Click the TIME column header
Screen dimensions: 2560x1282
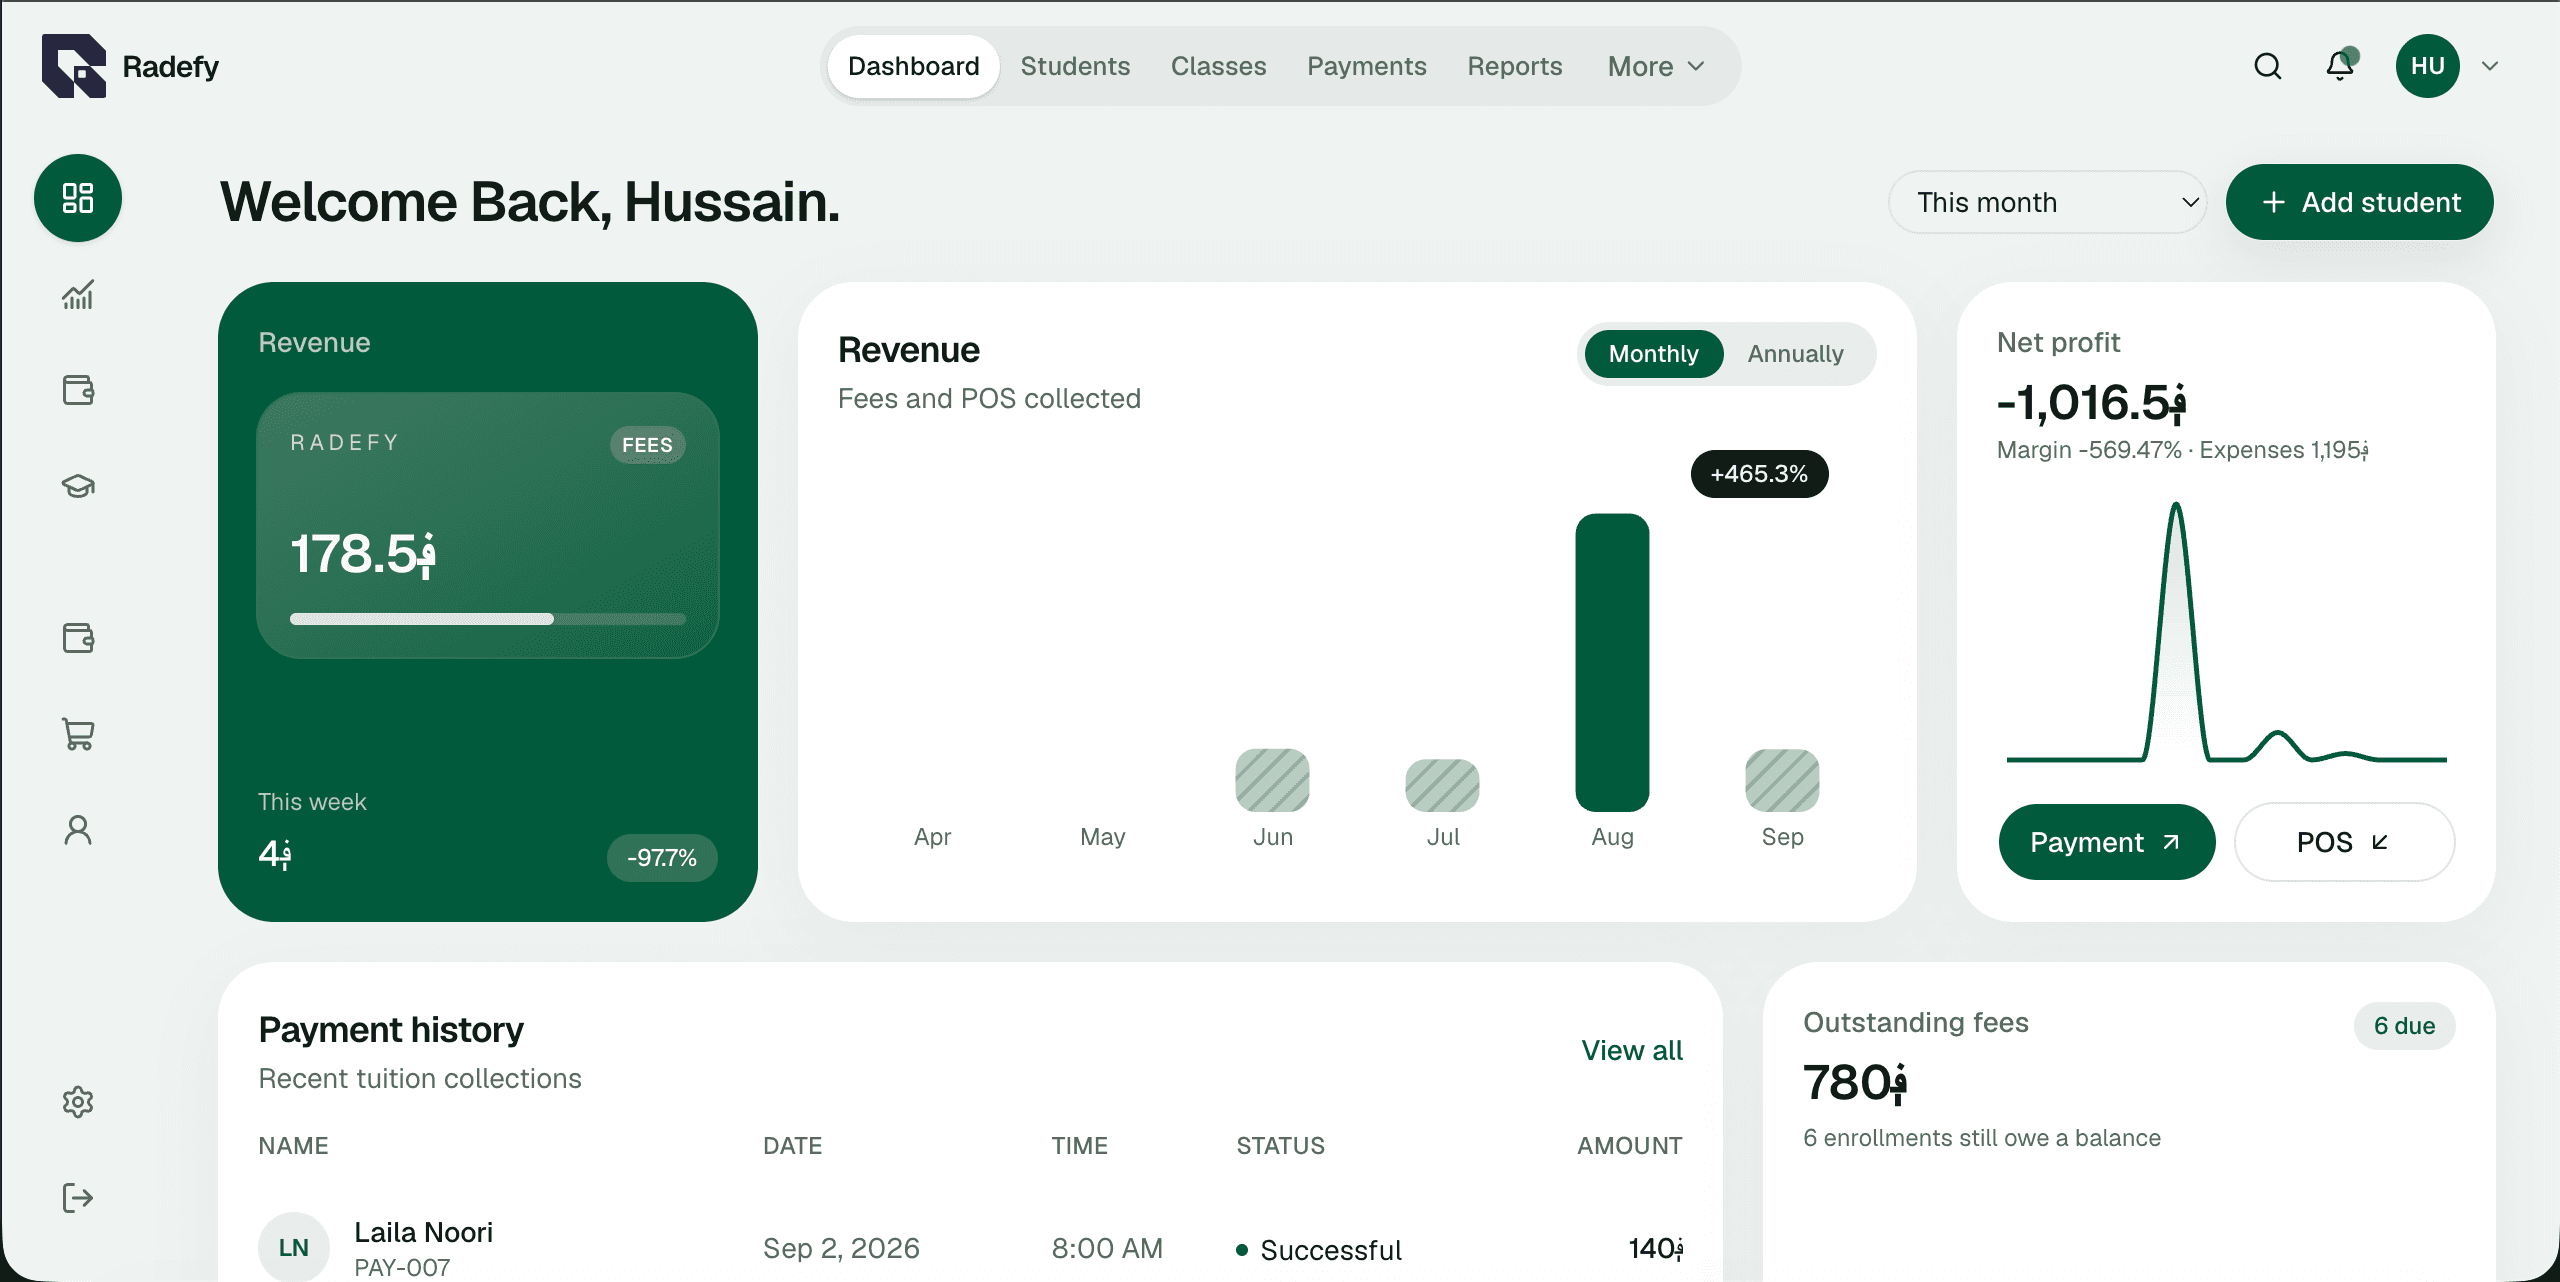[x=1080, y=1146]
